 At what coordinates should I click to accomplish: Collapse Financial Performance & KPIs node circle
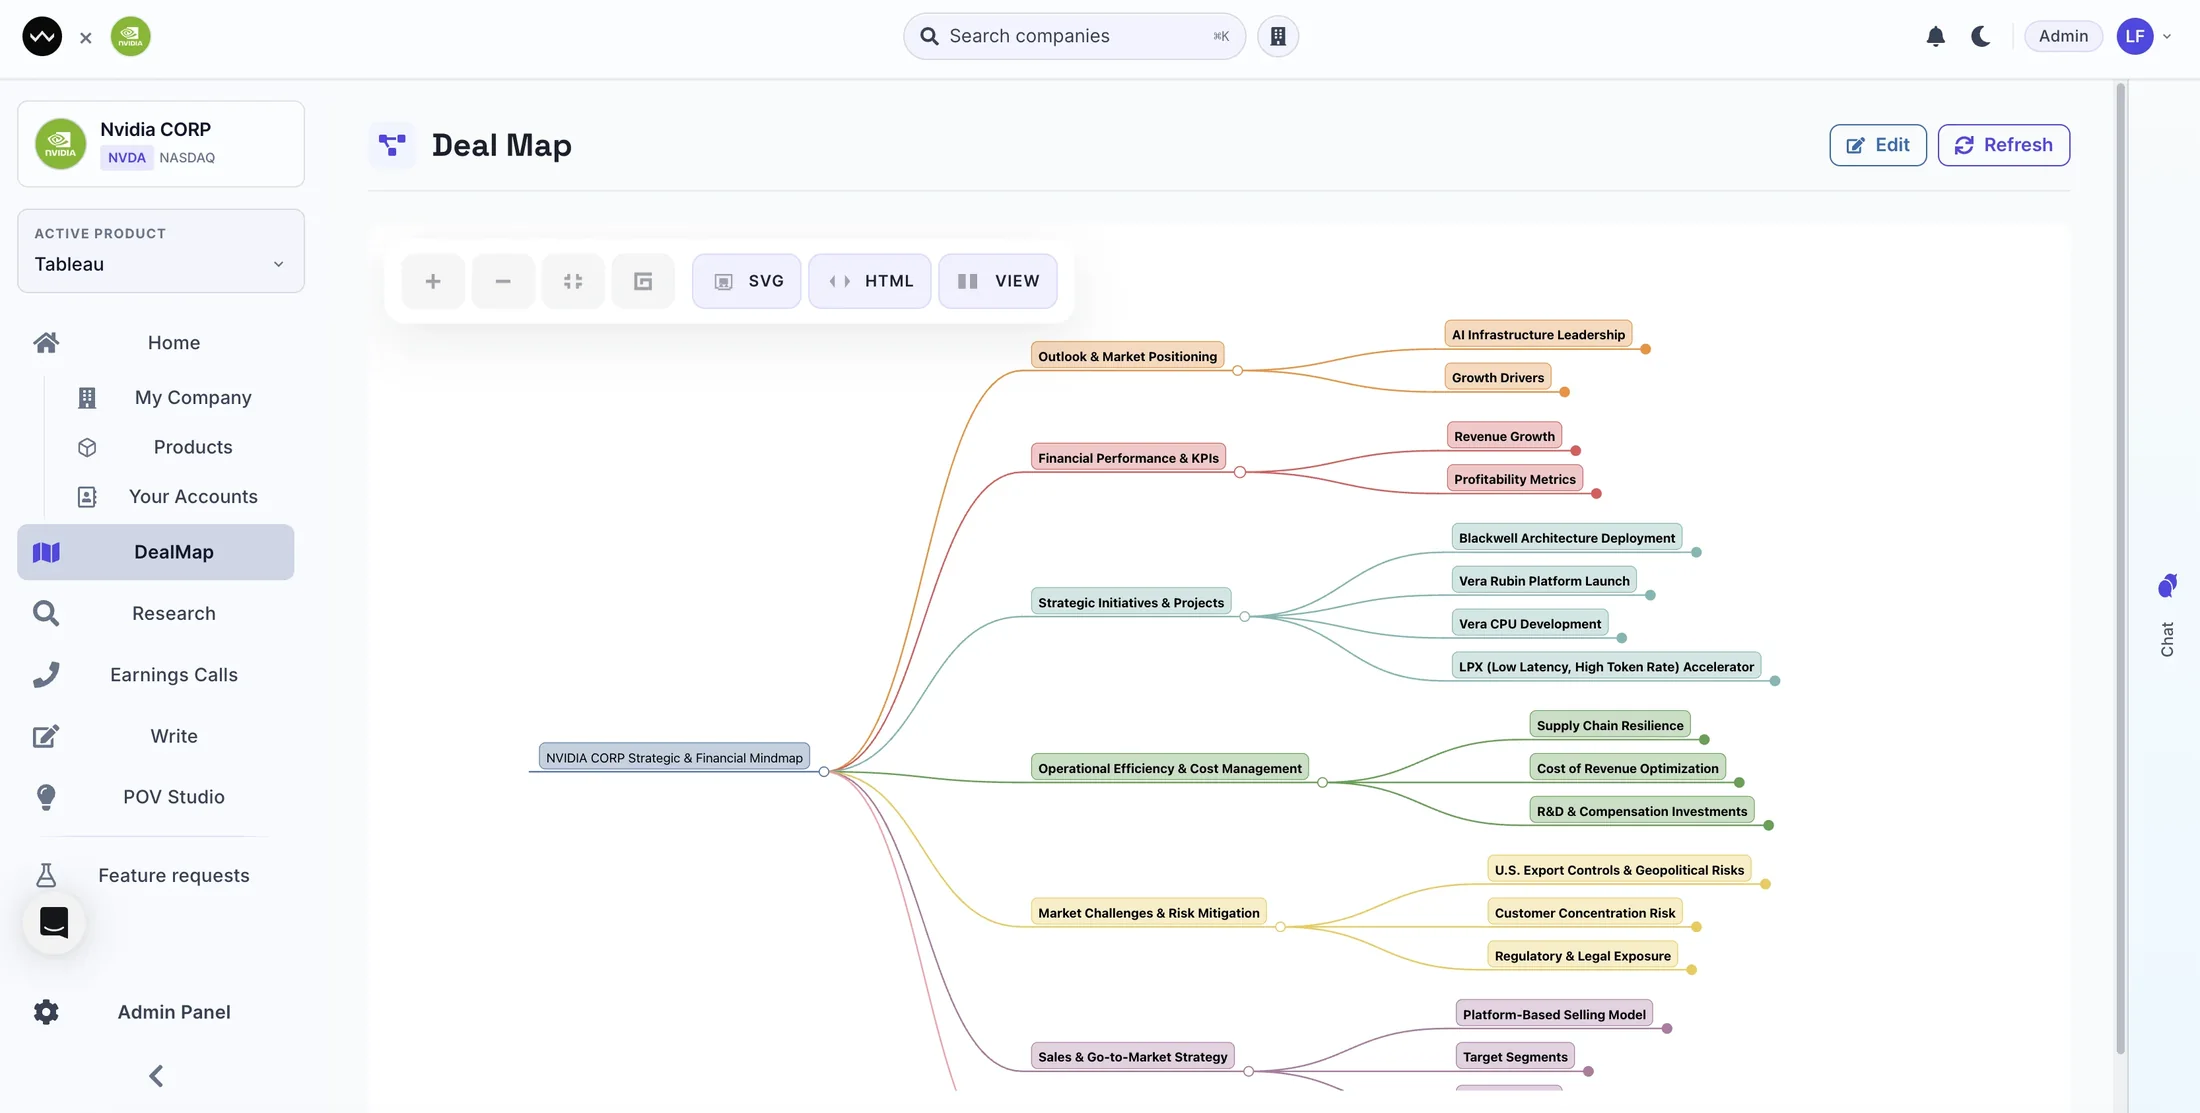coord(1239,473)
